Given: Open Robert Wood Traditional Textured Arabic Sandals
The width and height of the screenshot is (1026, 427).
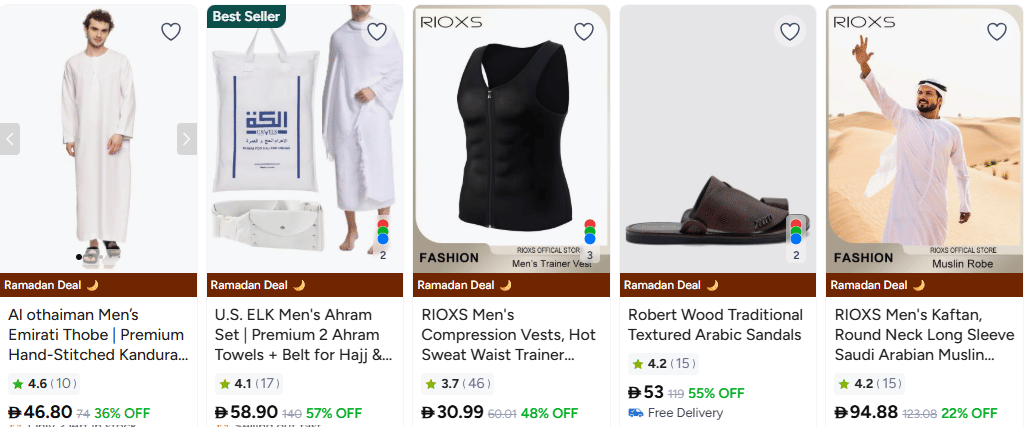Looking at the screenshot, I should (x=716, y=325).
